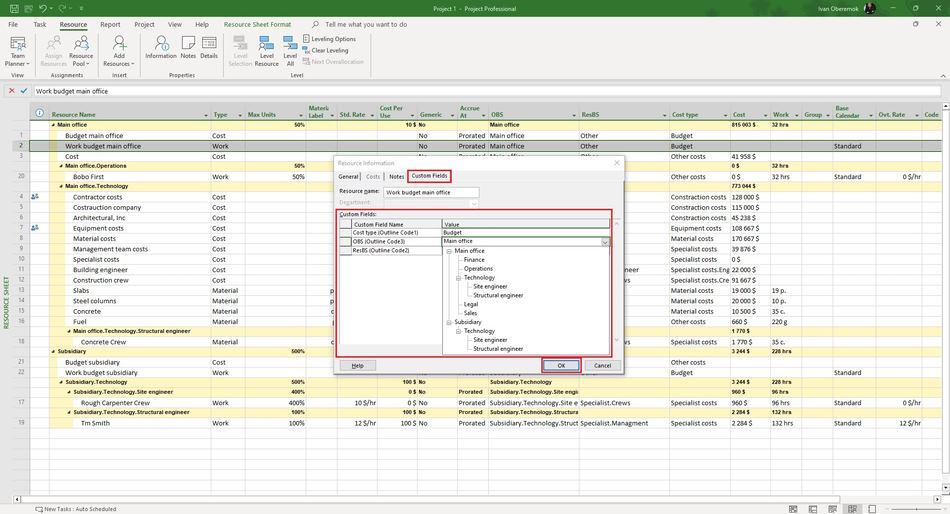Open the File menu

[13, 24]
